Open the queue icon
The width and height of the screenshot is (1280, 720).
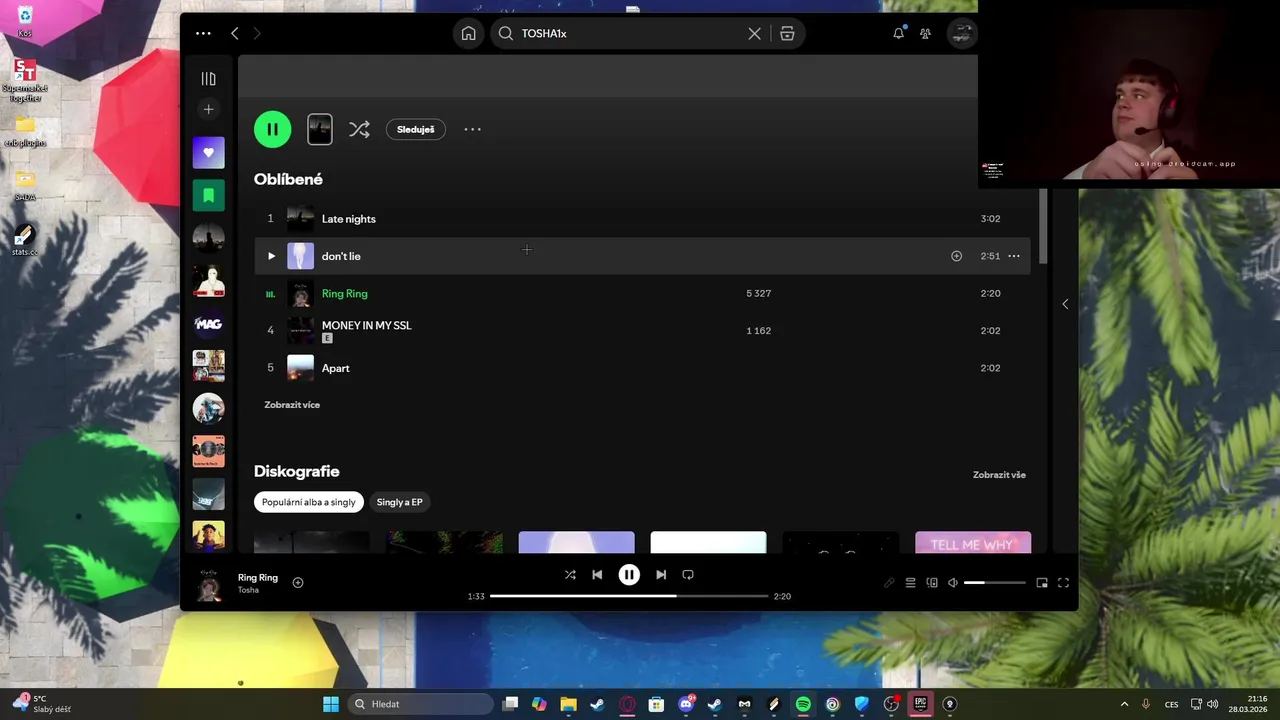910,583
